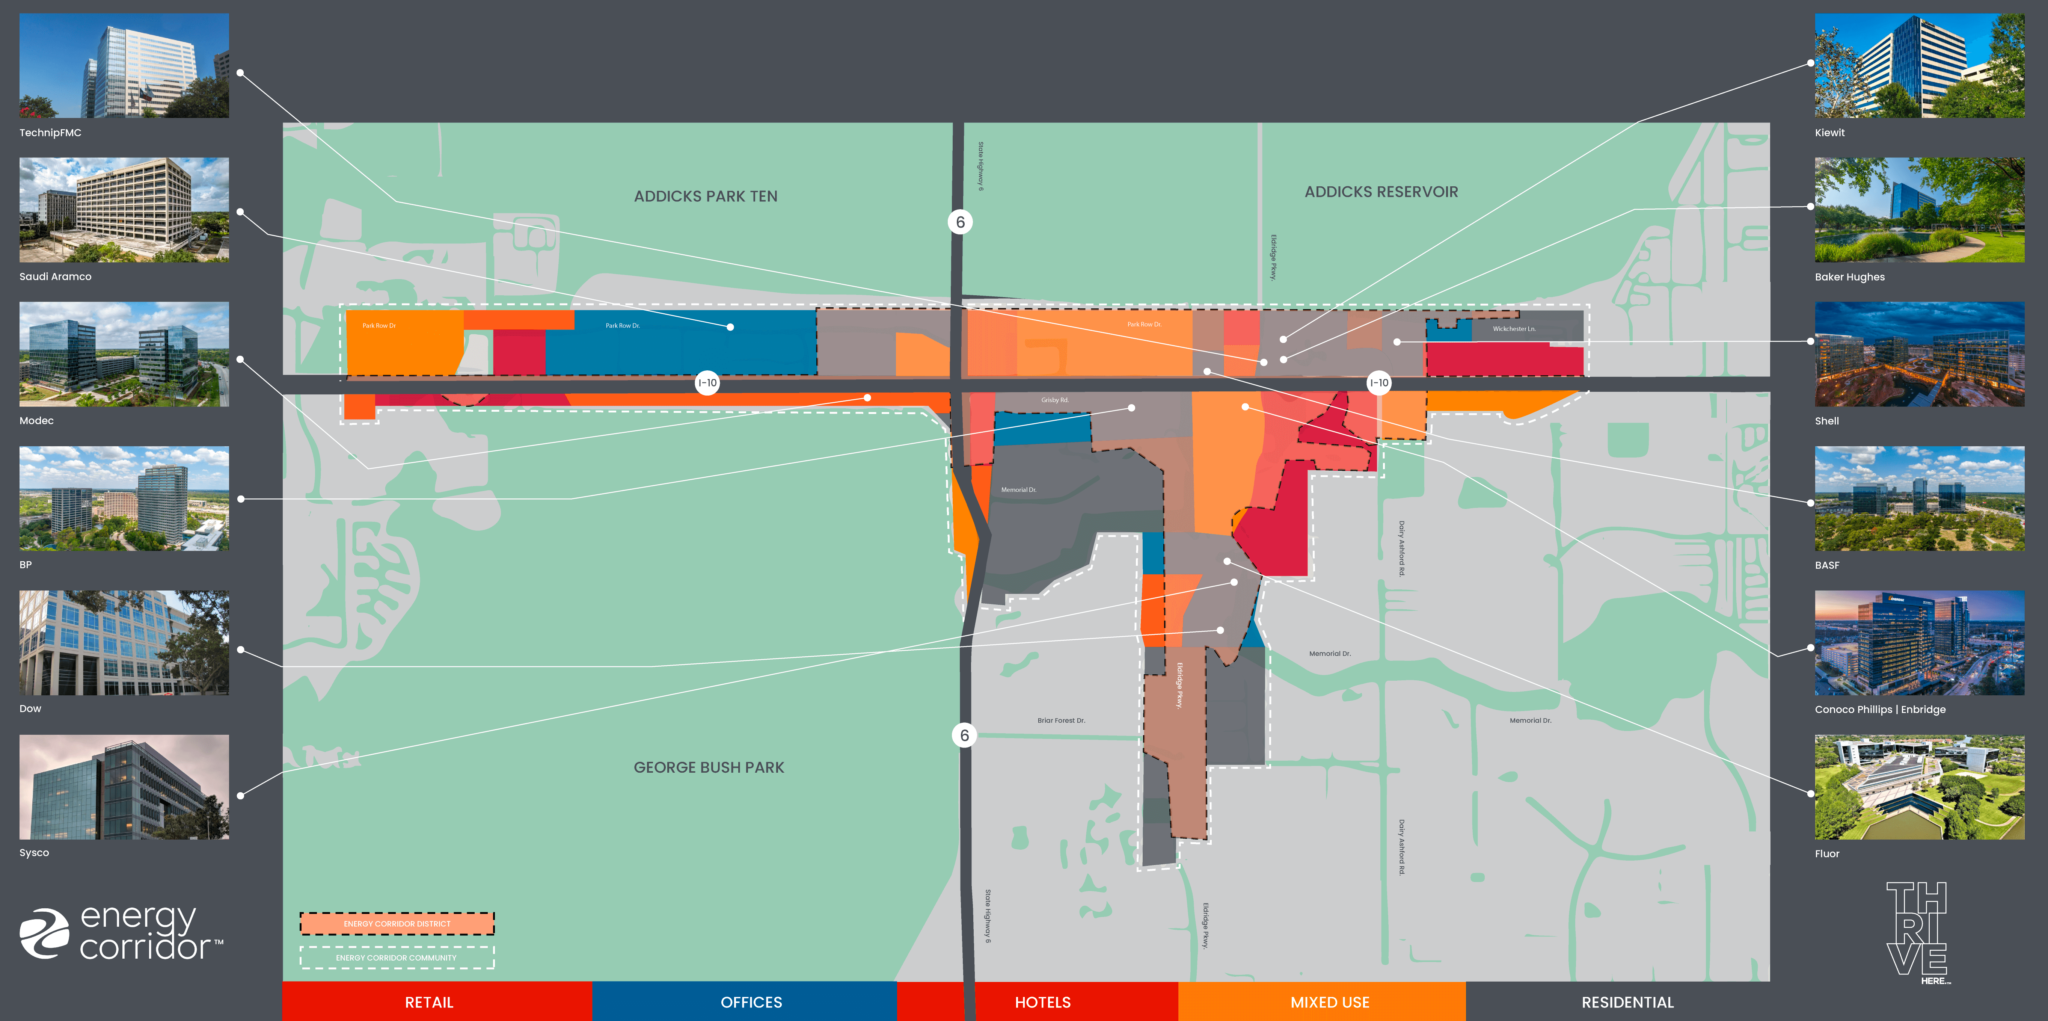Click the southern Highway 6 shield marker
This screenshot has width=2048, height=1021.
click(964, 735)
